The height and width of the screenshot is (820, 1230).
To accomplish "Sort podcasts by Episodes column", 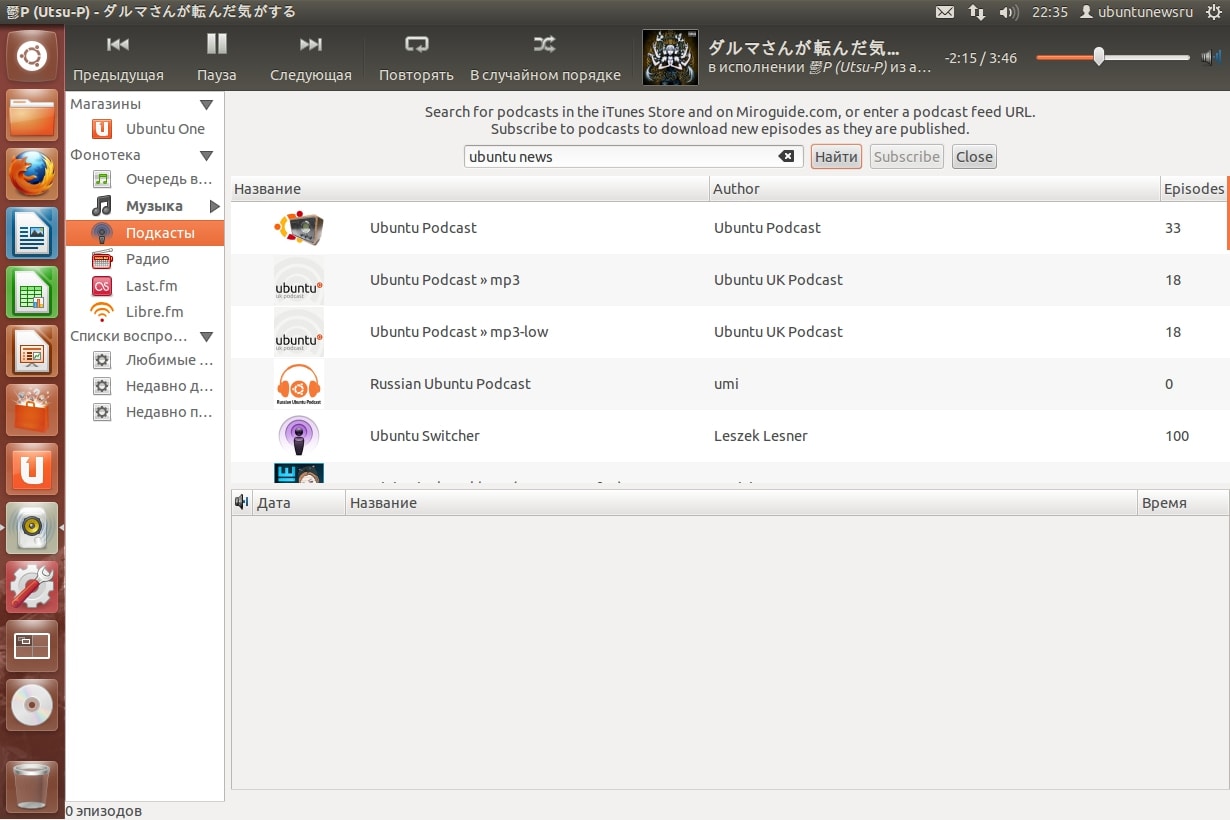I will tap(1193, 189).
